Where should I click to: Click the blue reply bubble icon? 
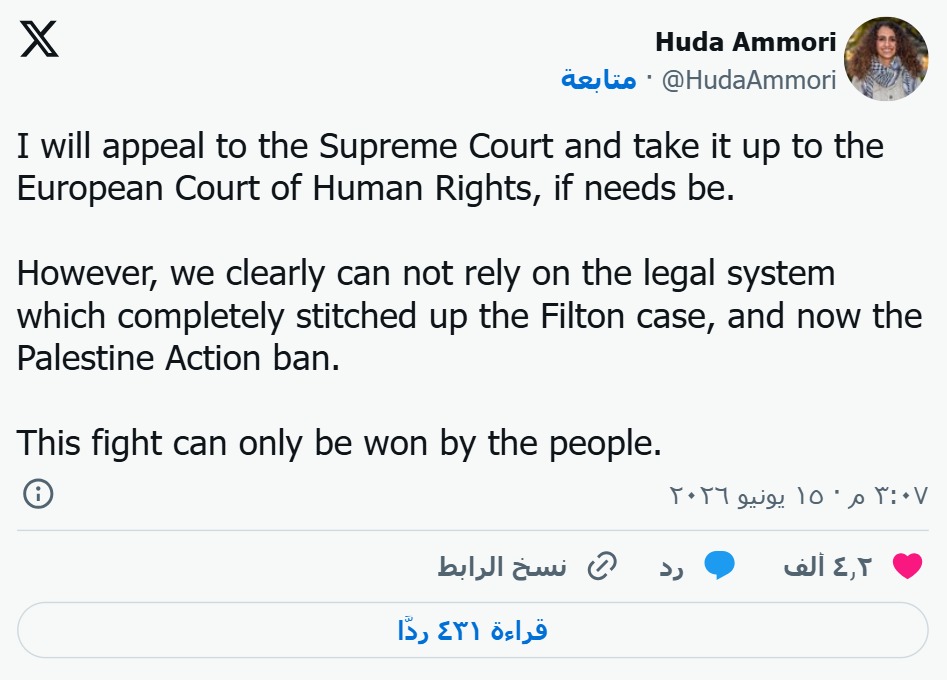[719, 566]
